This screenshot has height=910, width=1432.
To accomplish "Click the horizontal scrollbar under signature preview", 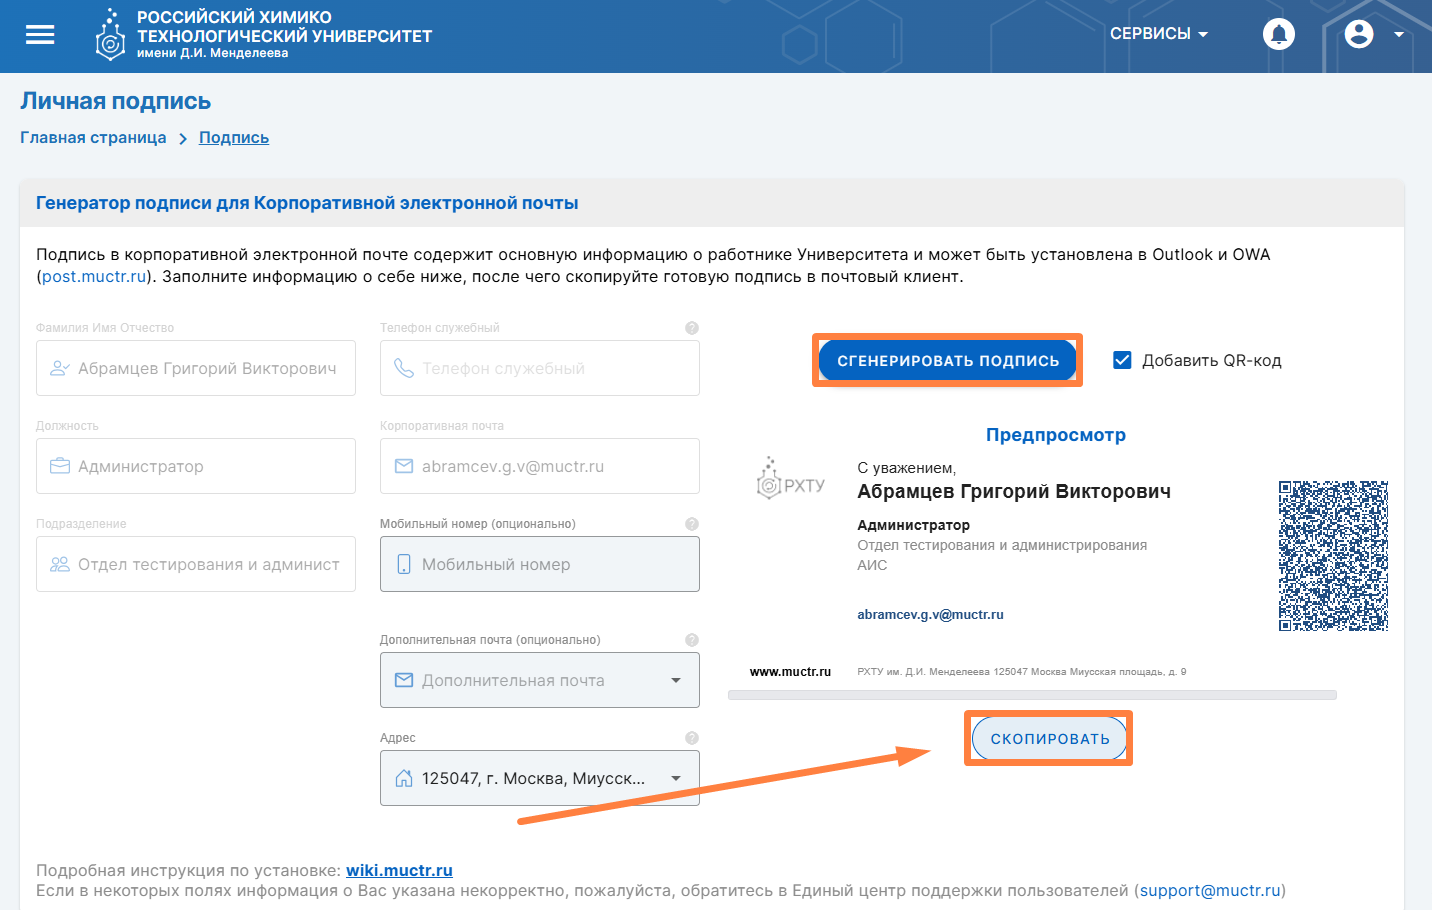I will point(1032,695).
